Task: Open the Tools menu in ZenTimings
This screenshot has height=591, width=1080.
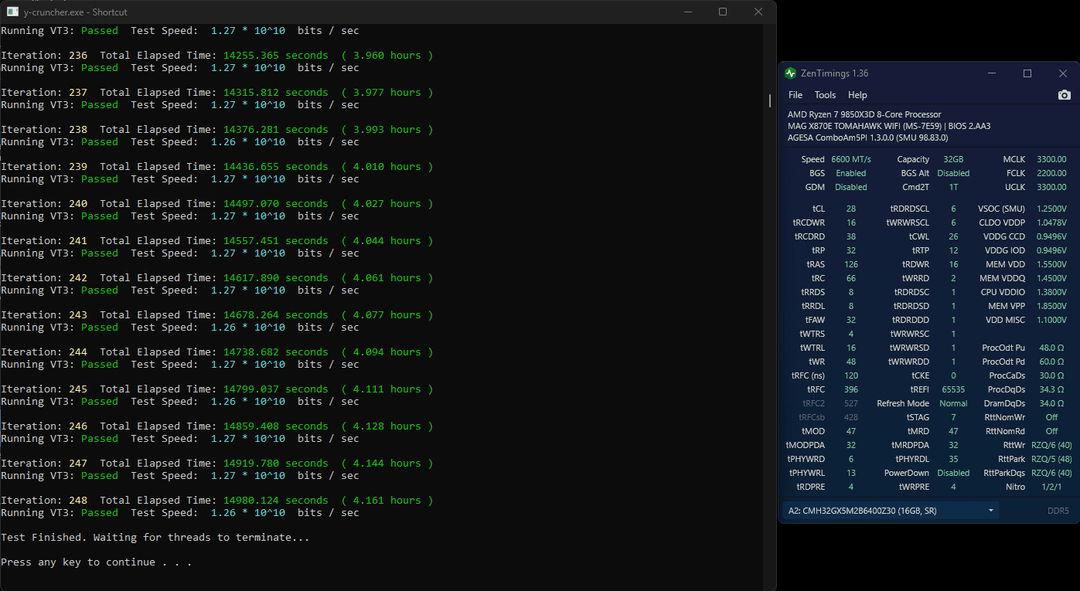Action: tap(825, 95)
